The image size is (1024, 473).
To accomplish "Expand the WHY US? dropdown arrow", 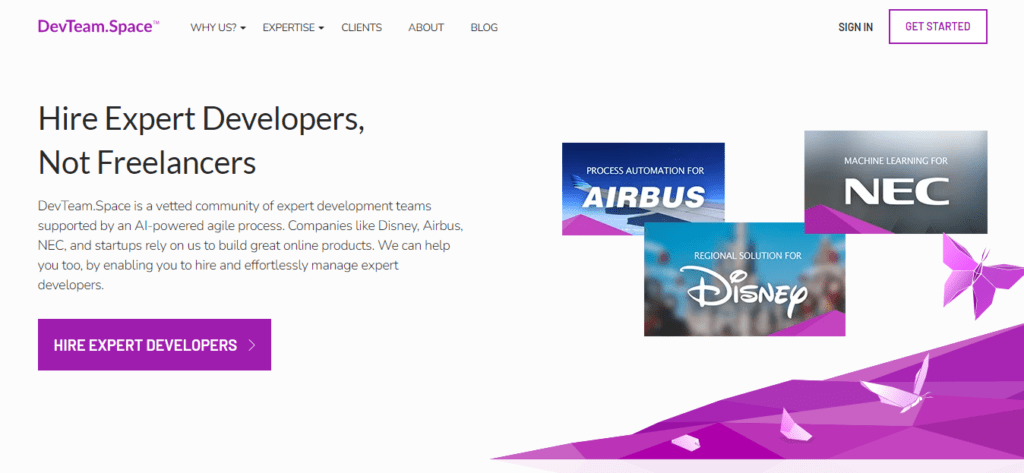I will click(x=243, y=28).
